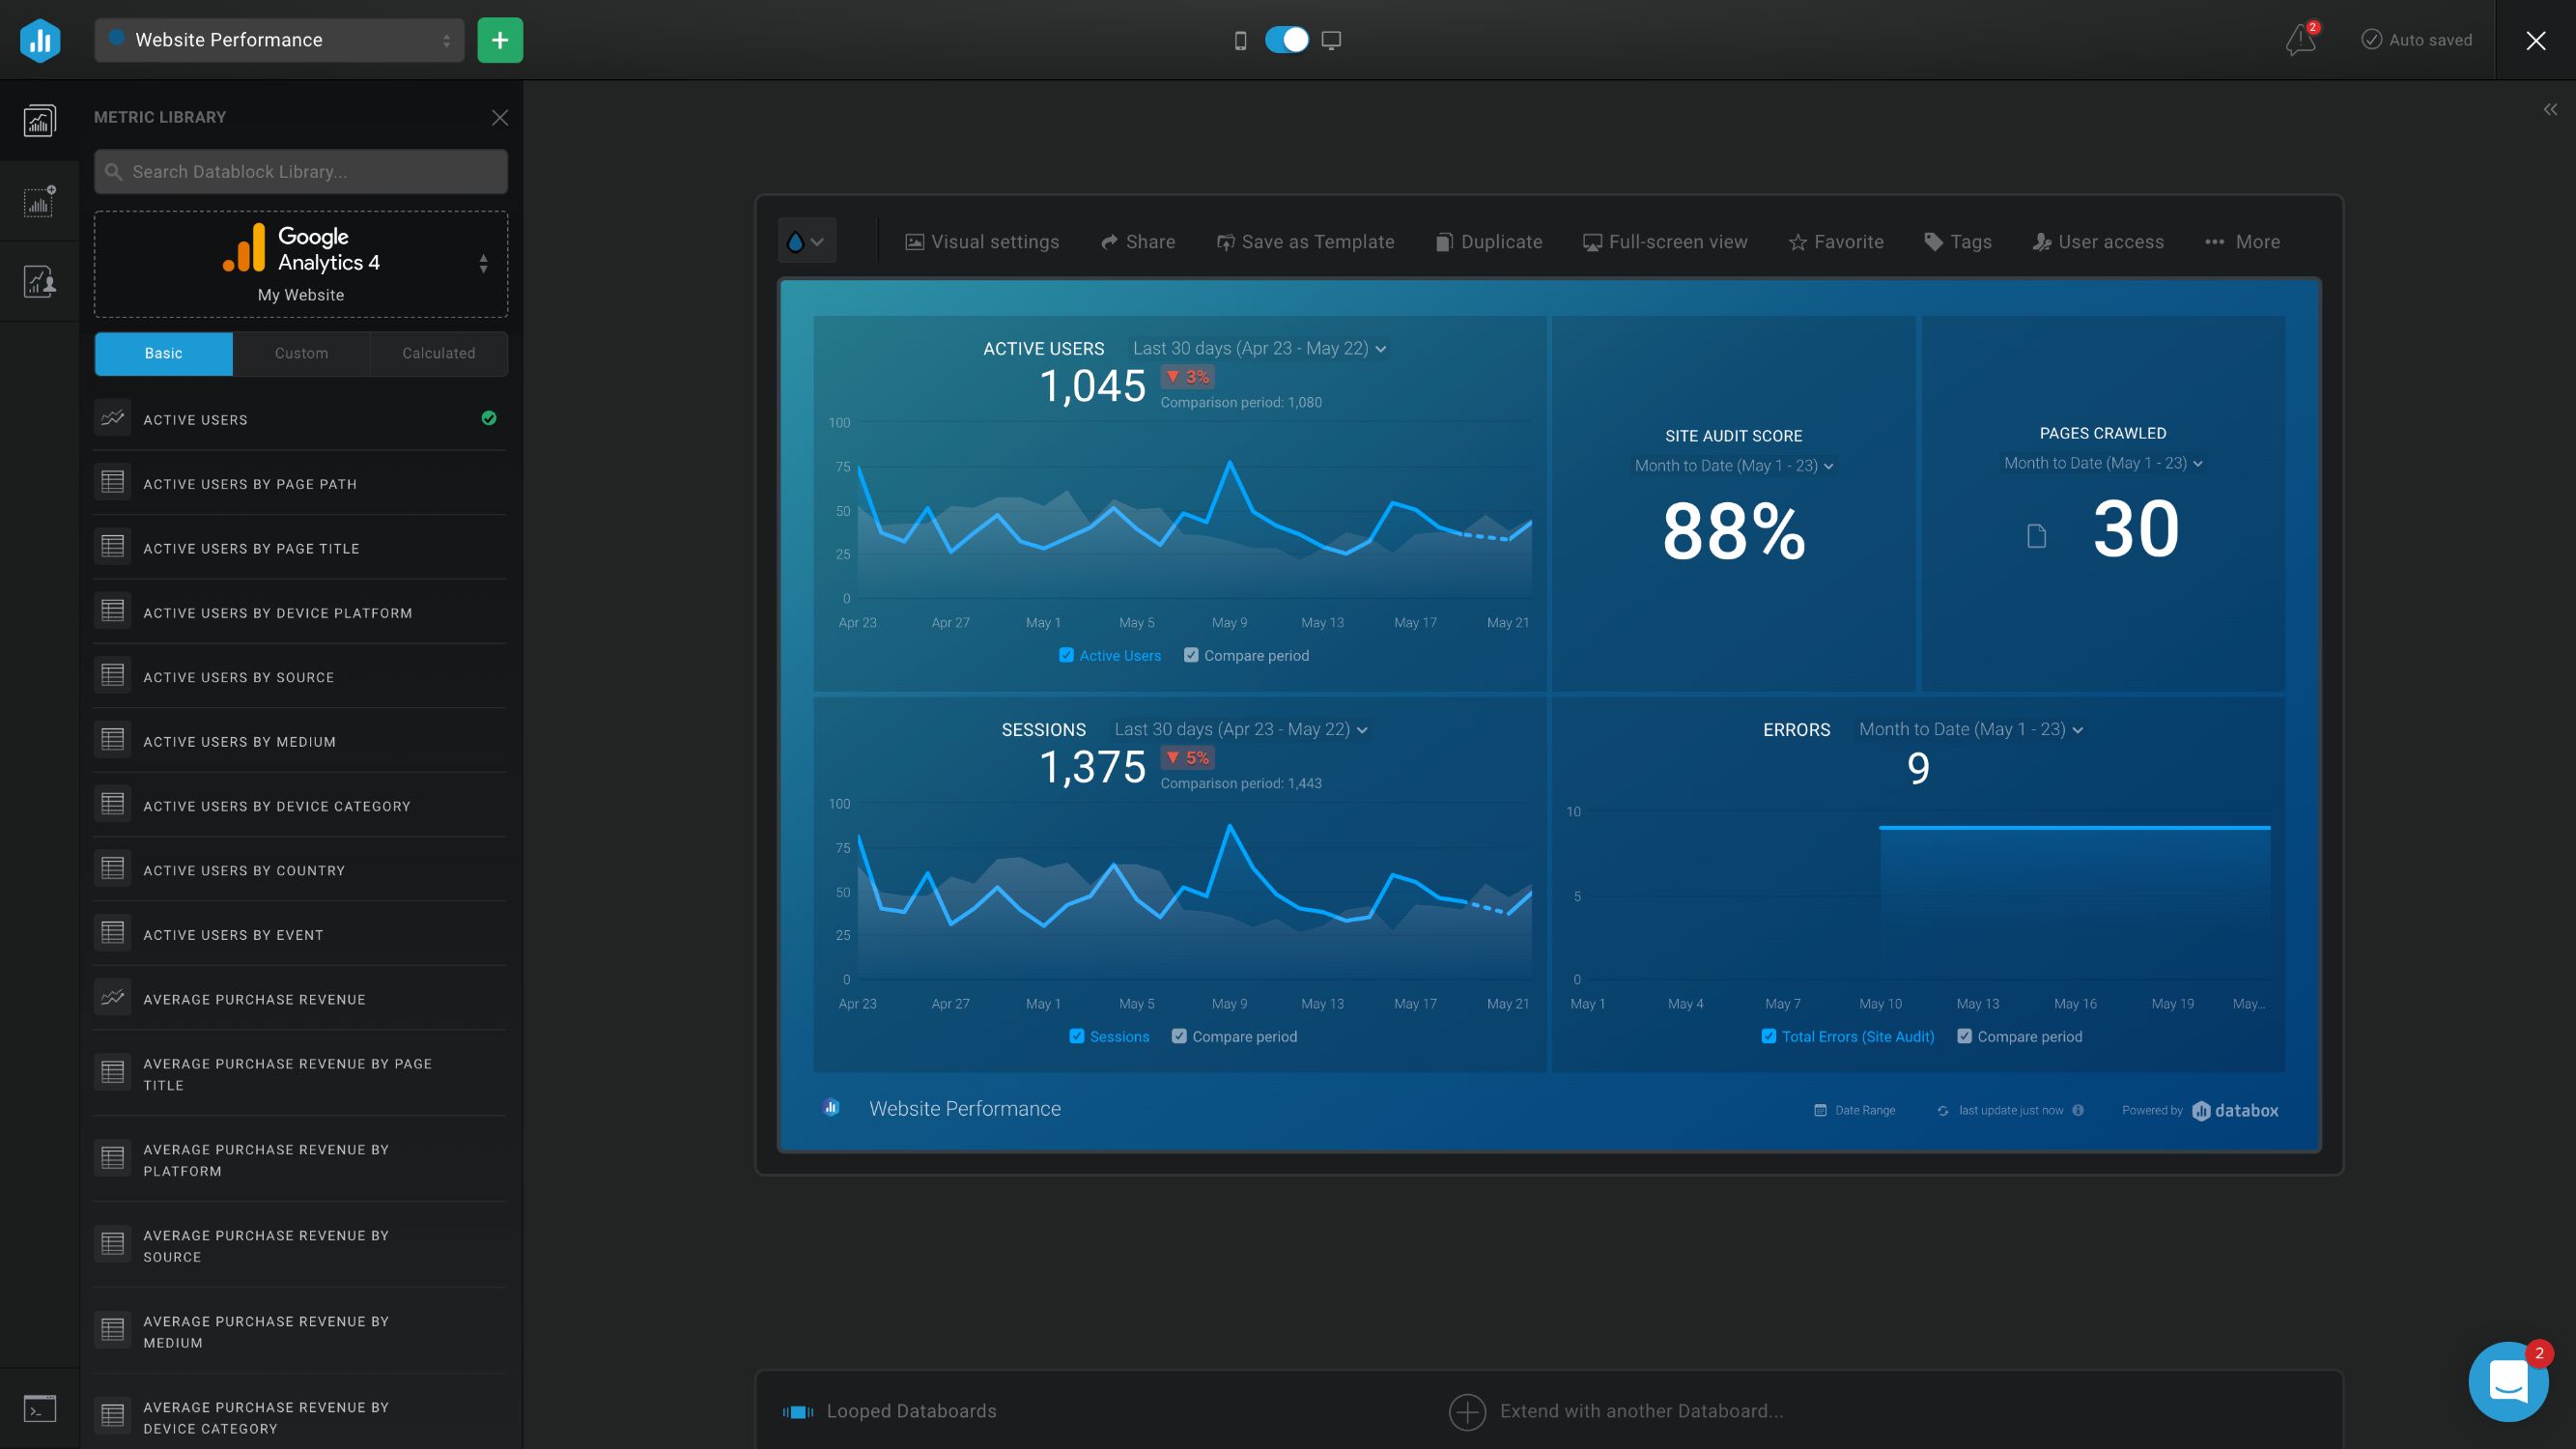Uncheck Compare period under Active Users chart
The image size is (2576, 1449).
[x=1191, y=655]
